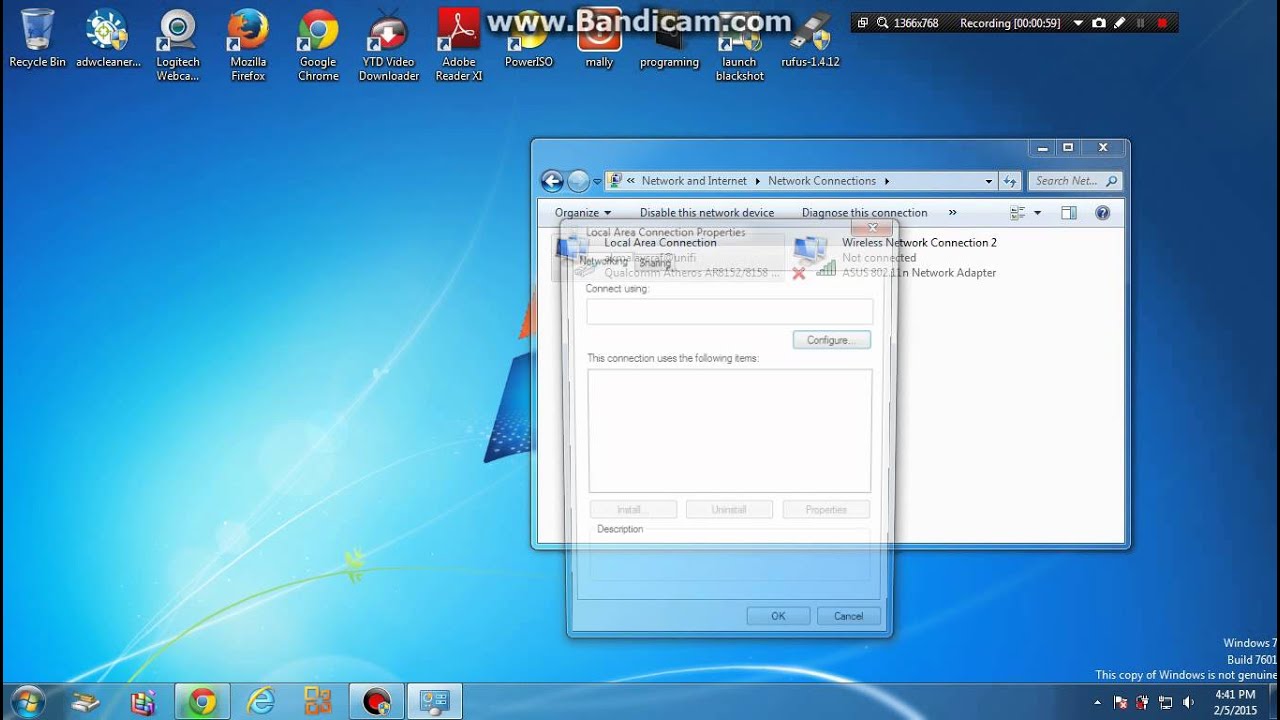This screenshot has width=1280, height=720.
Task: Open PowerISO desktop shortcut
Action: [x=529, y=40]
